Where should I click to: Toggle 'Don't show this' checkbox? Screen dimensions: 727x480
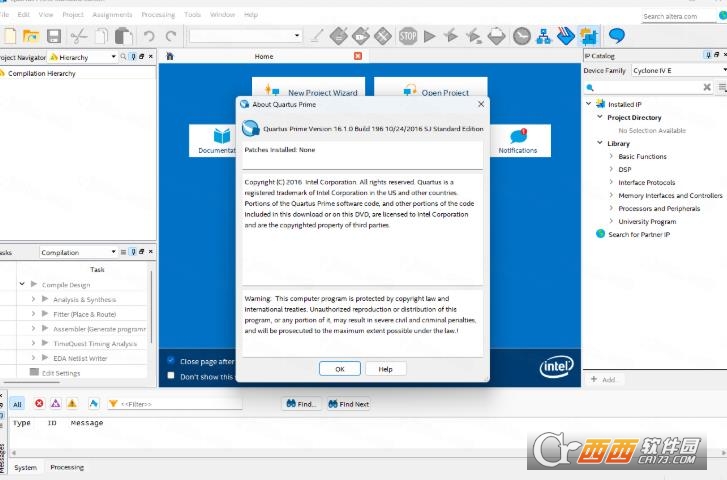coord(171,376)
